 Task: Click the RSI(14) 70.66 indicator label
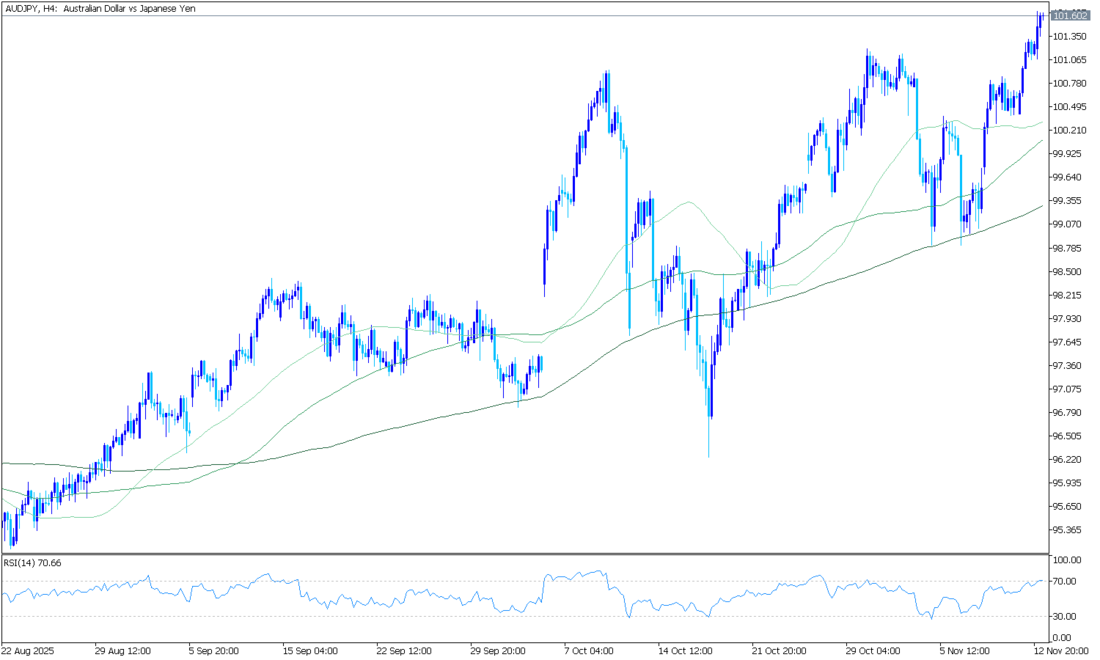pyautogui.click(x=33, y=563)
